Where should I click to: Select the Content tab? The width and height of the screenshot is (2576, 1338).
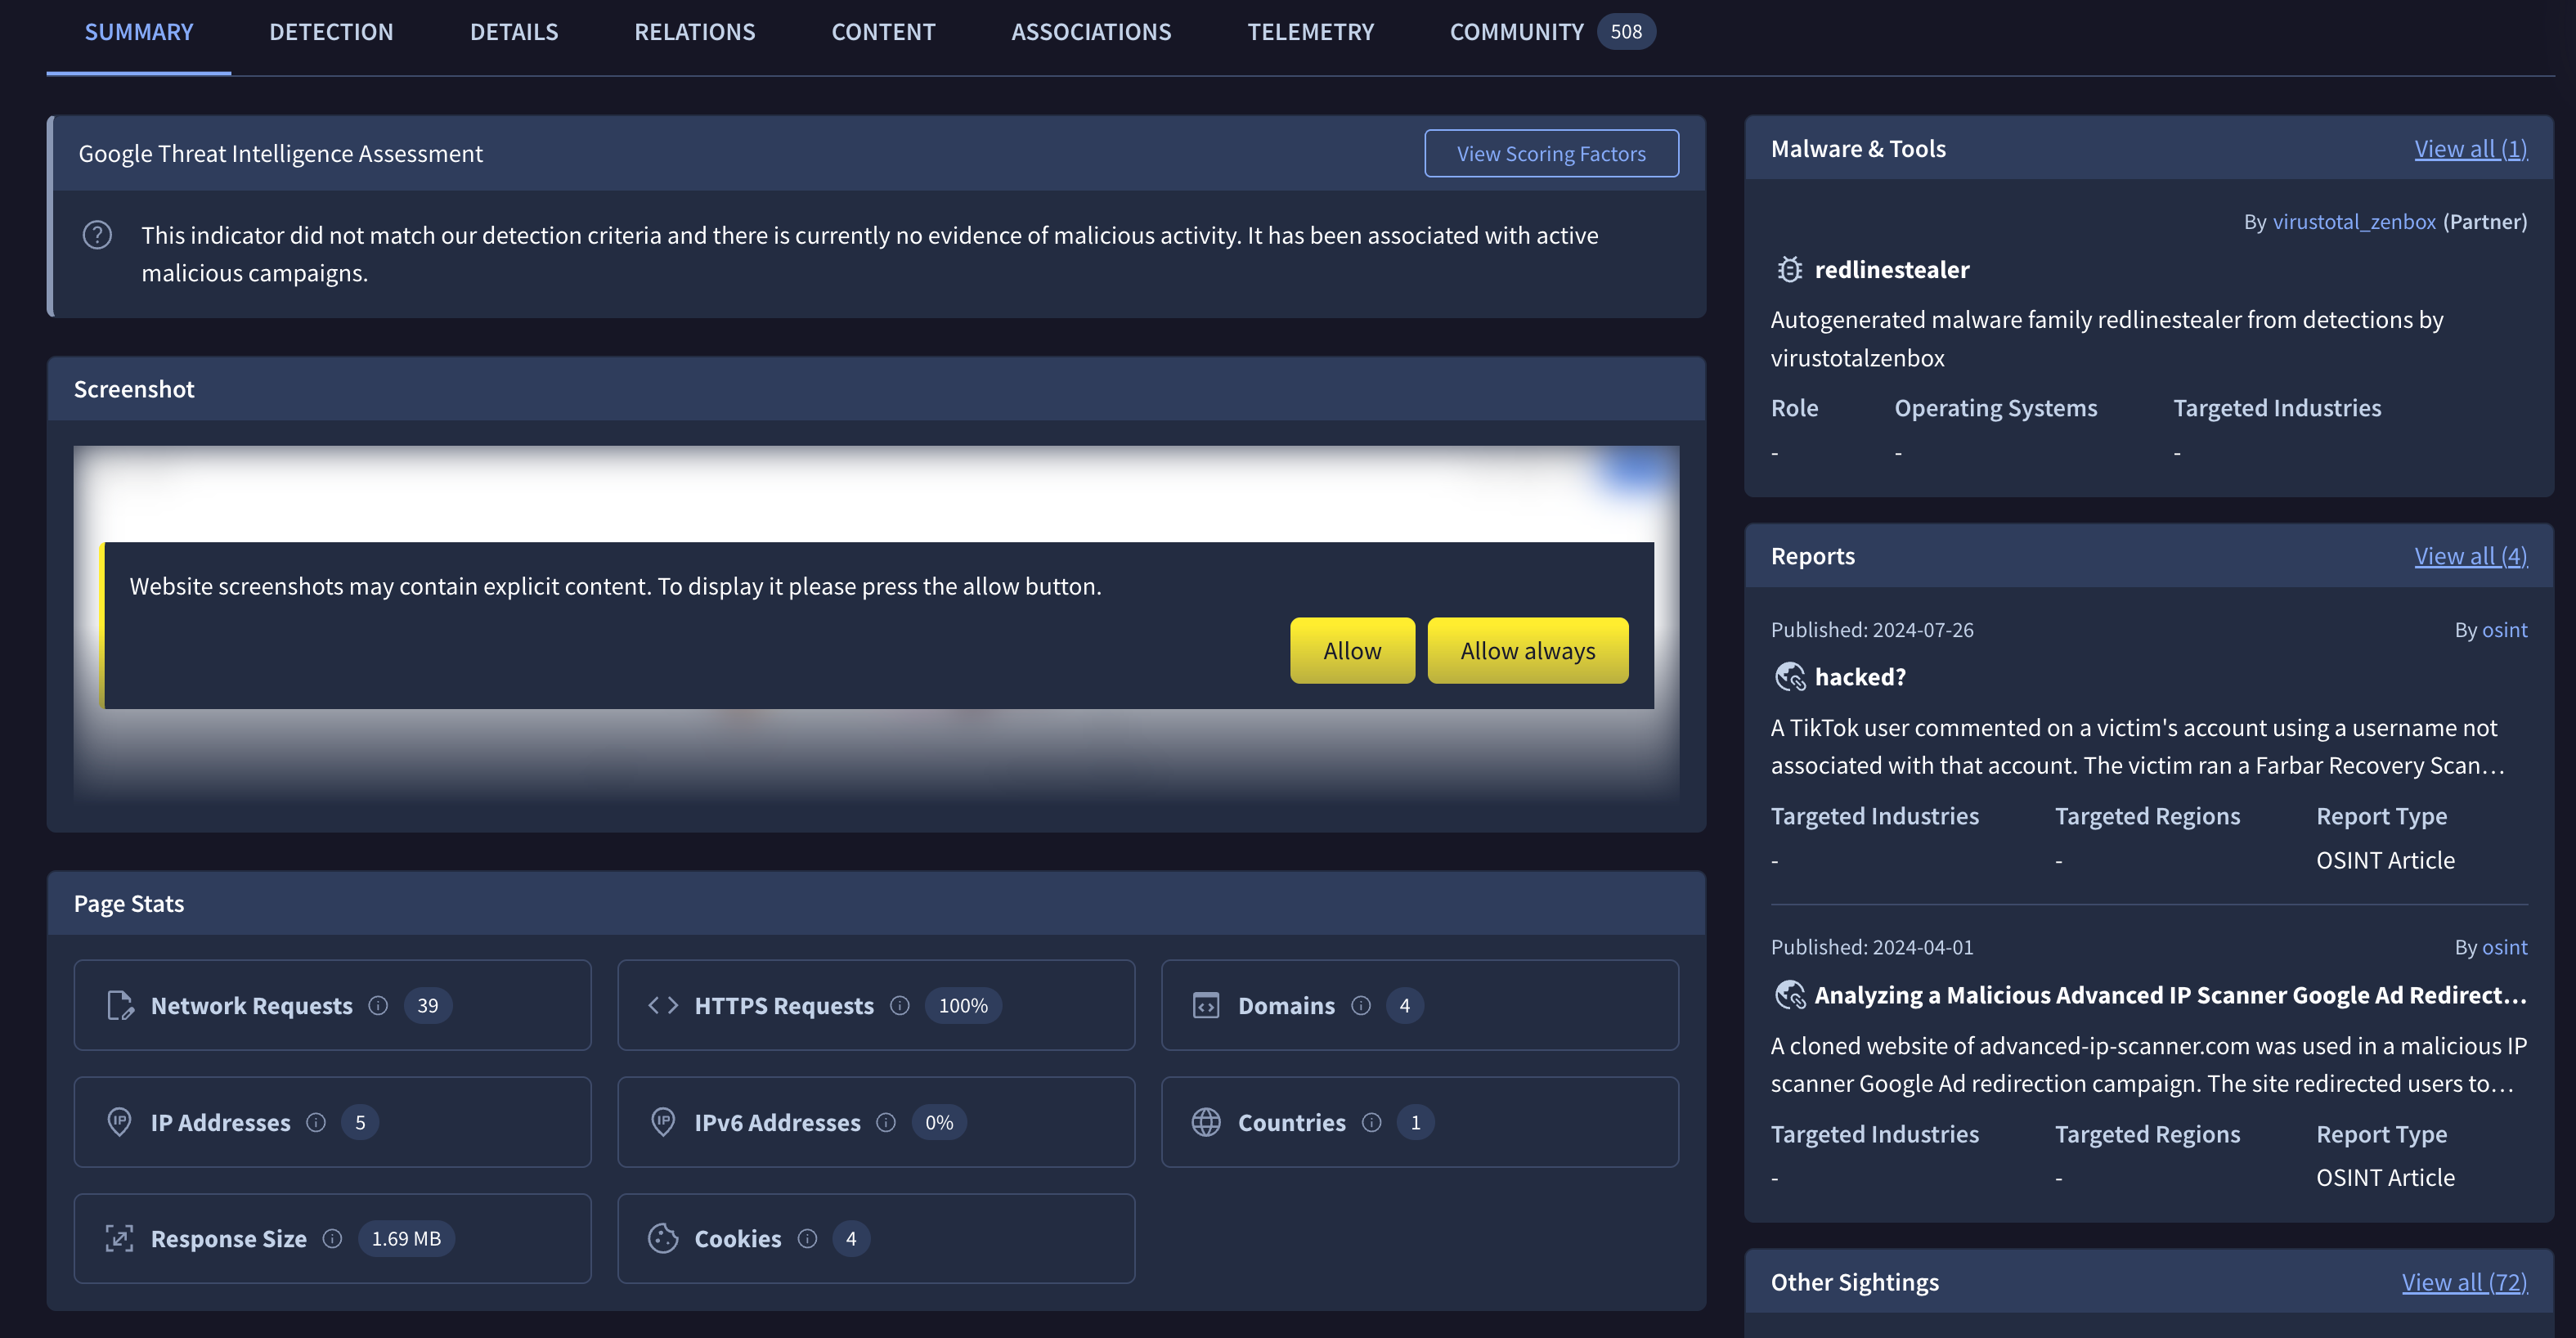click(883, 32)
